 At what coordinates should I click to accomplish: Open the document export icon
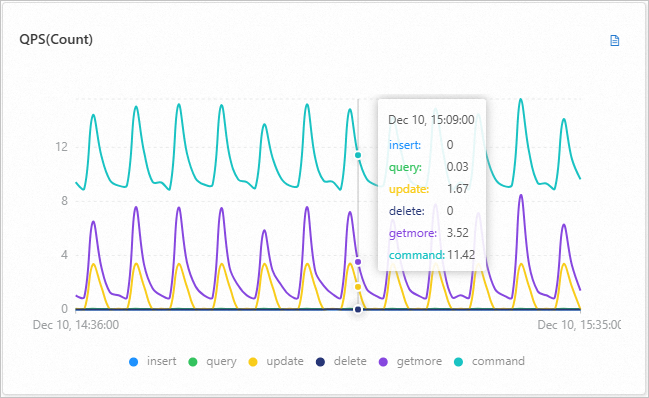pos(615,41)
